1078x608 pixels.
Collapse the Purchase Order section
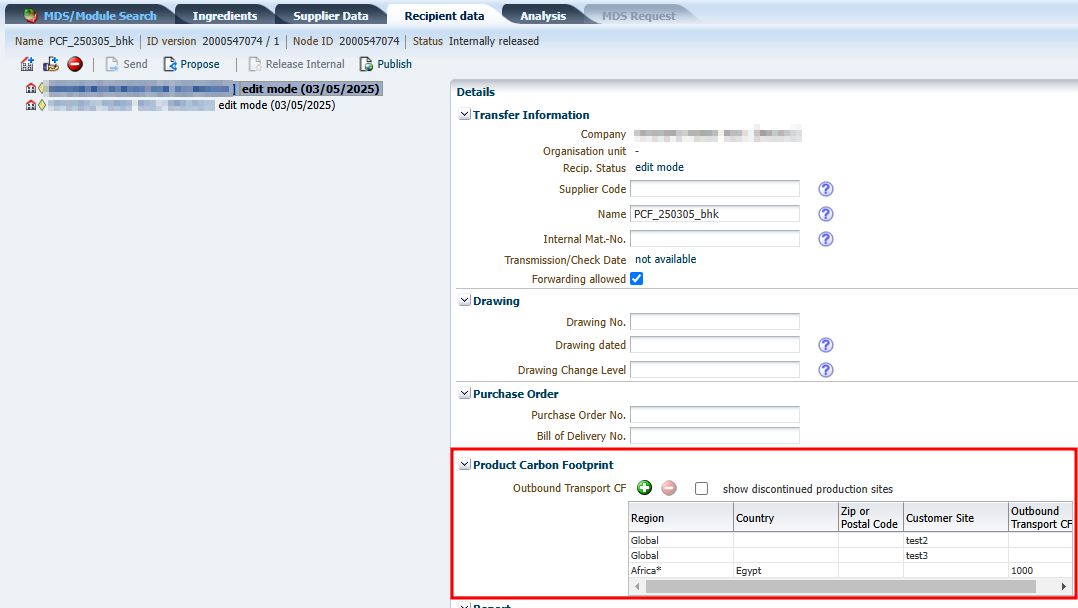tap(465, 393)
